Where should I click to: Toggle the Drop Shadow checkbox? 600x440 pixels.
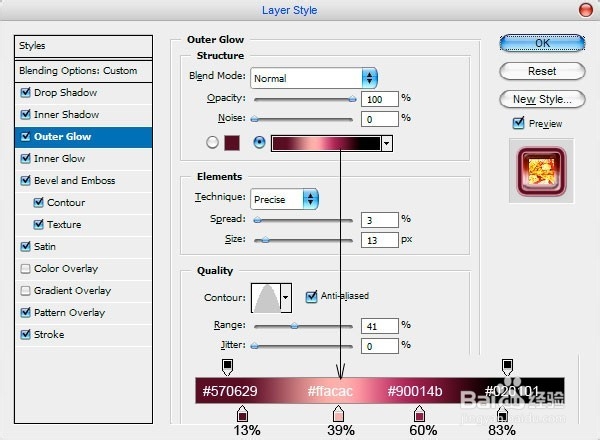pos(25,92)
